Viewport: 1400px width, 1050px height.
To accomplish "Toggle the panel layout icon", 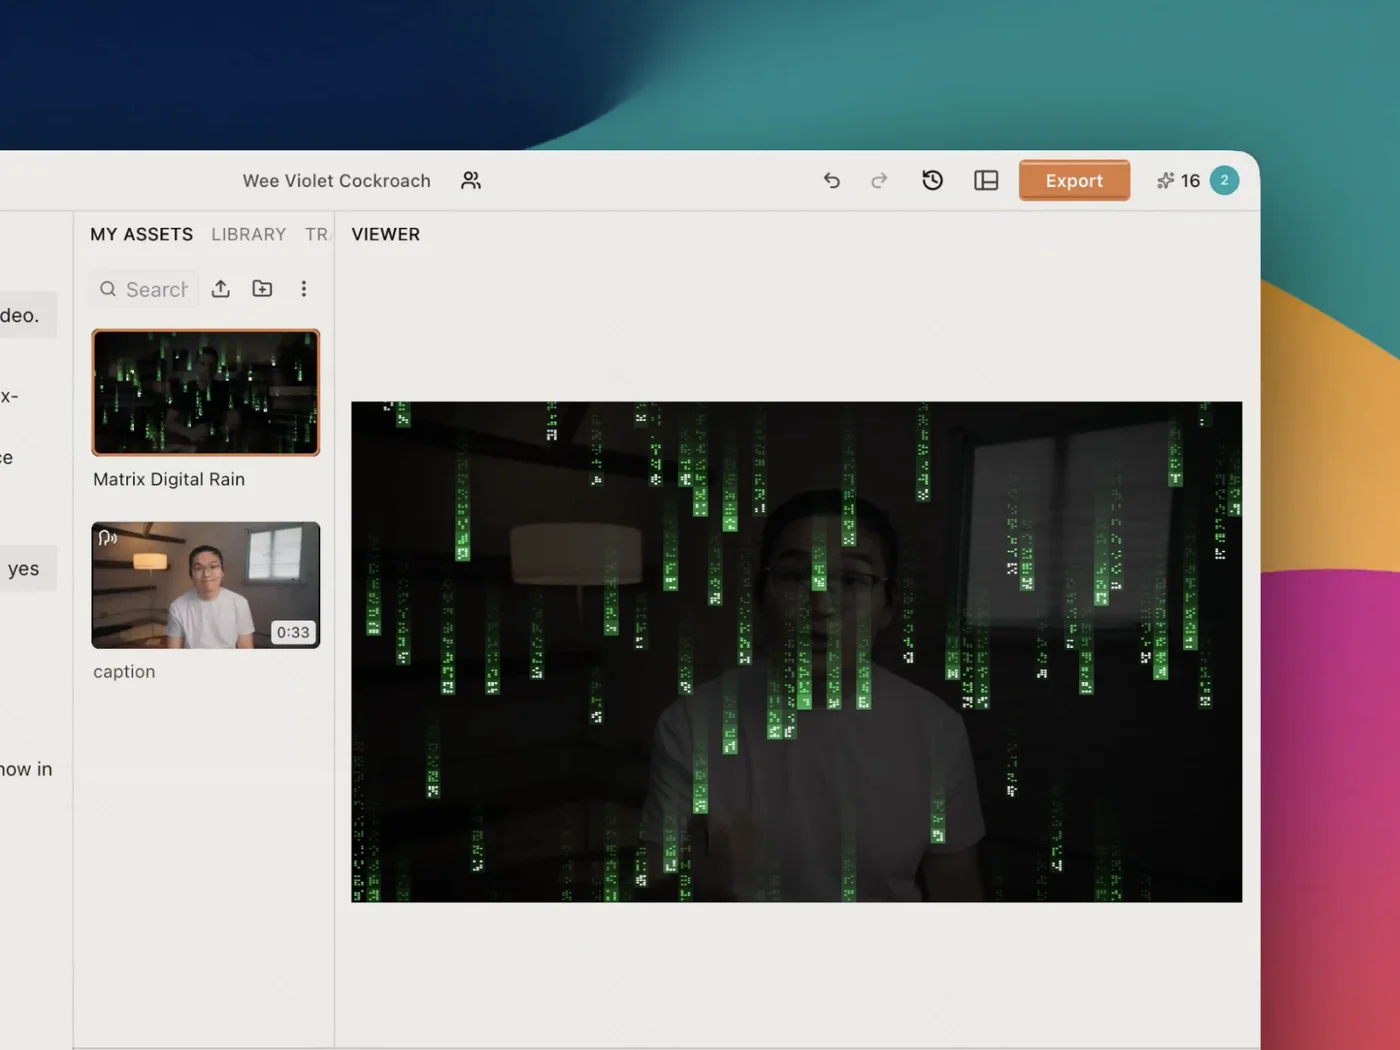I will point(986,180).
